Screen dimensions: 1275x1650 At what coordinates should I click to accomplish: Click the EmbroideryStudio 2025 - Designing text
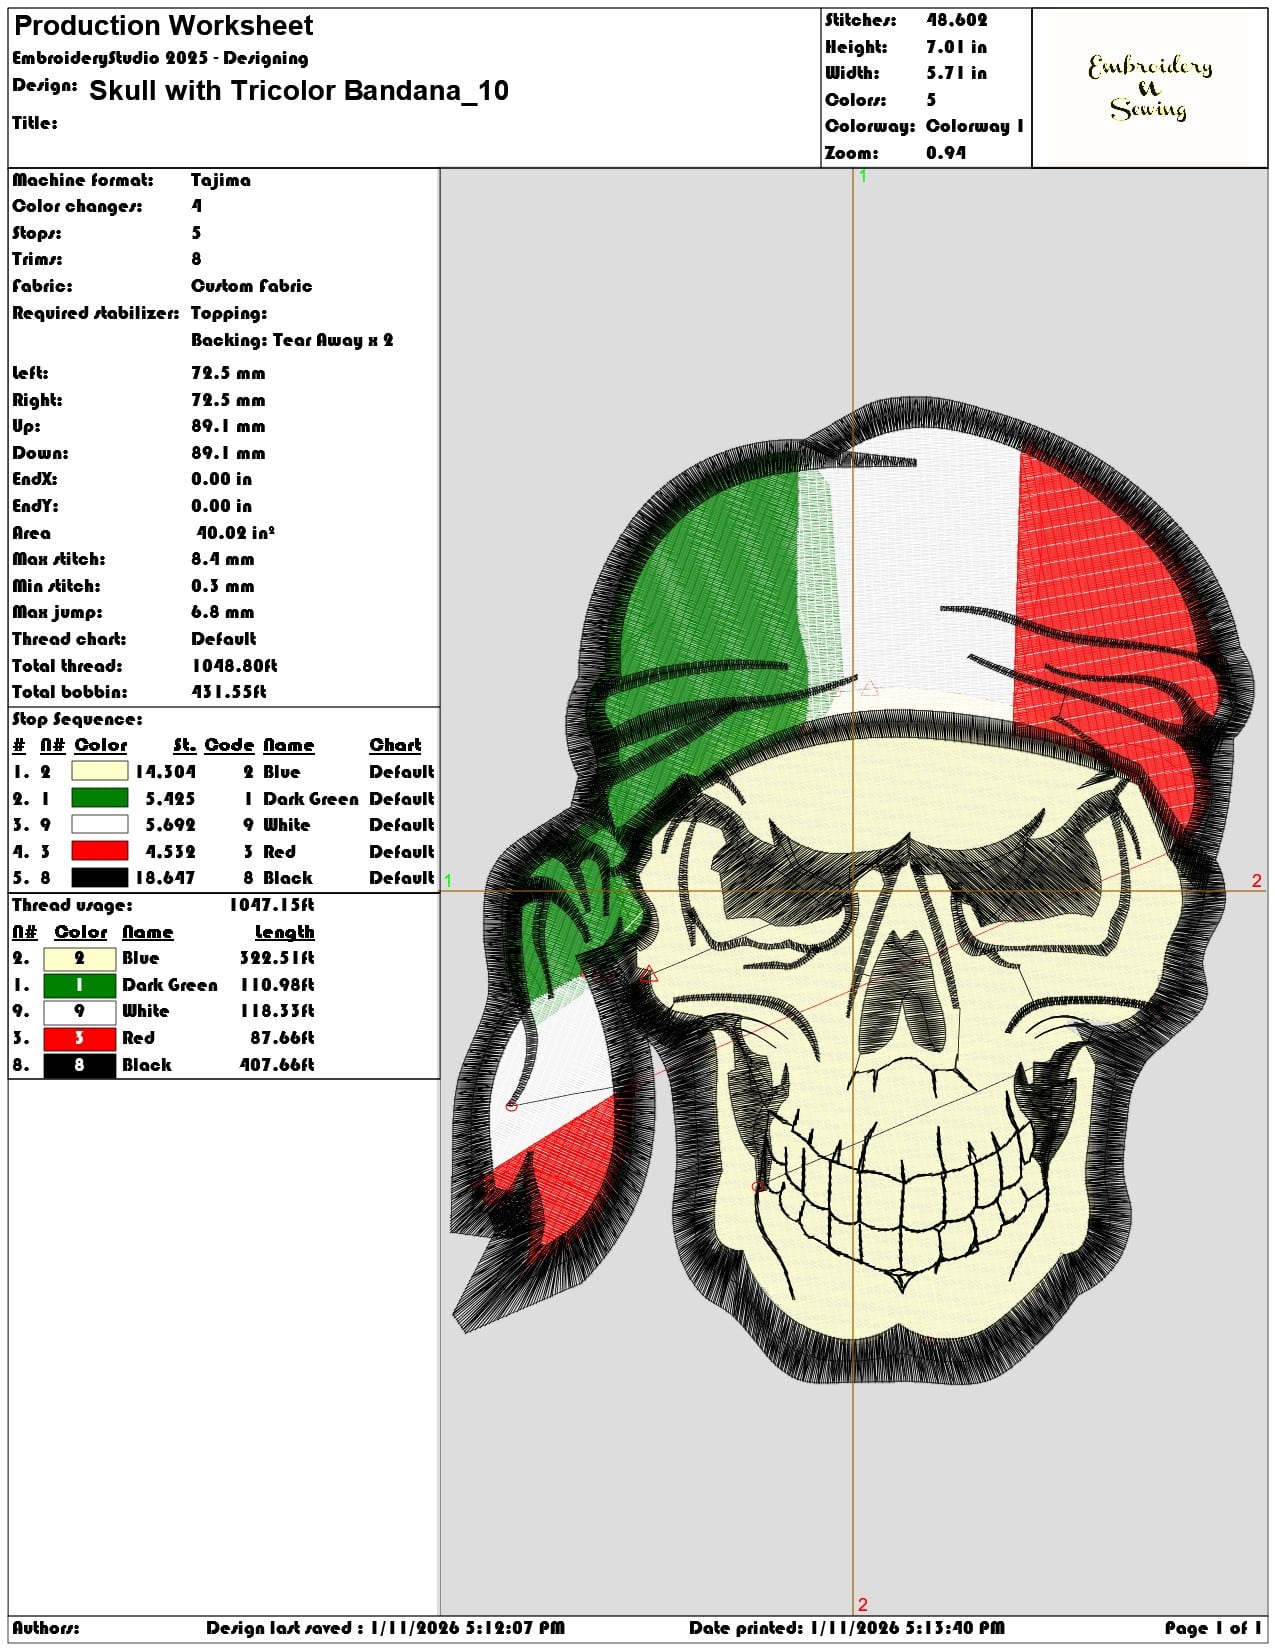pos(160,58)
